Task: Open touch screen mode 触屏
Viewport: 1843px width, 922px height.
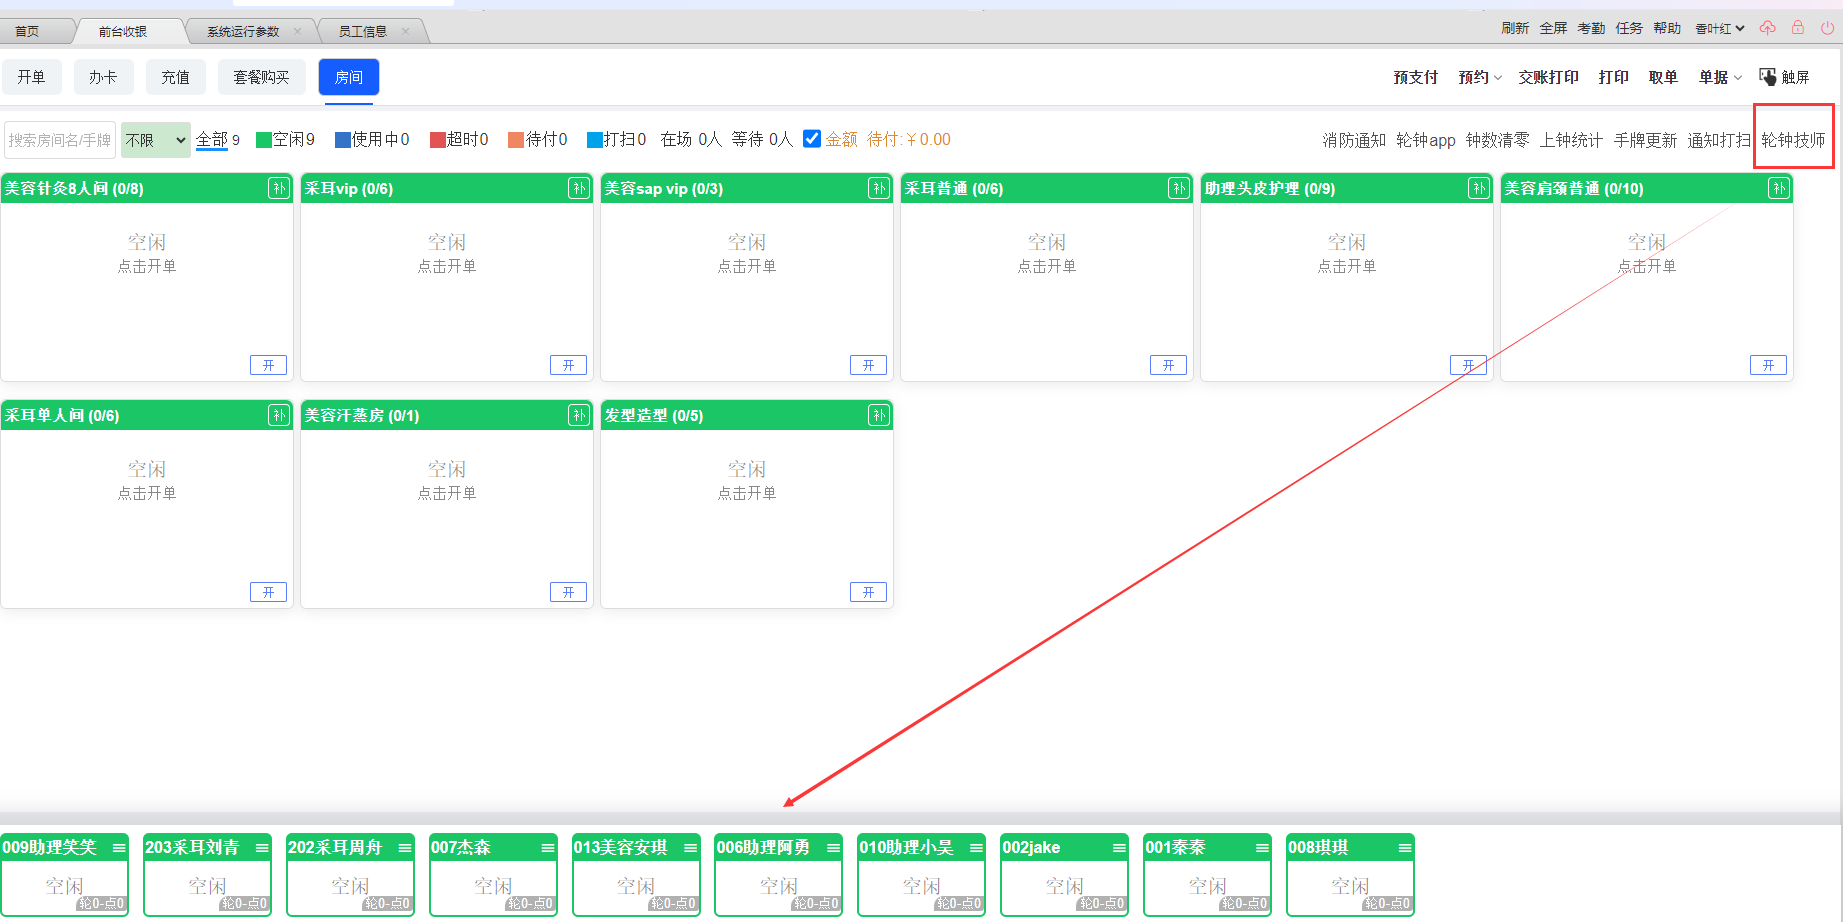Action: click(1784, 77)
